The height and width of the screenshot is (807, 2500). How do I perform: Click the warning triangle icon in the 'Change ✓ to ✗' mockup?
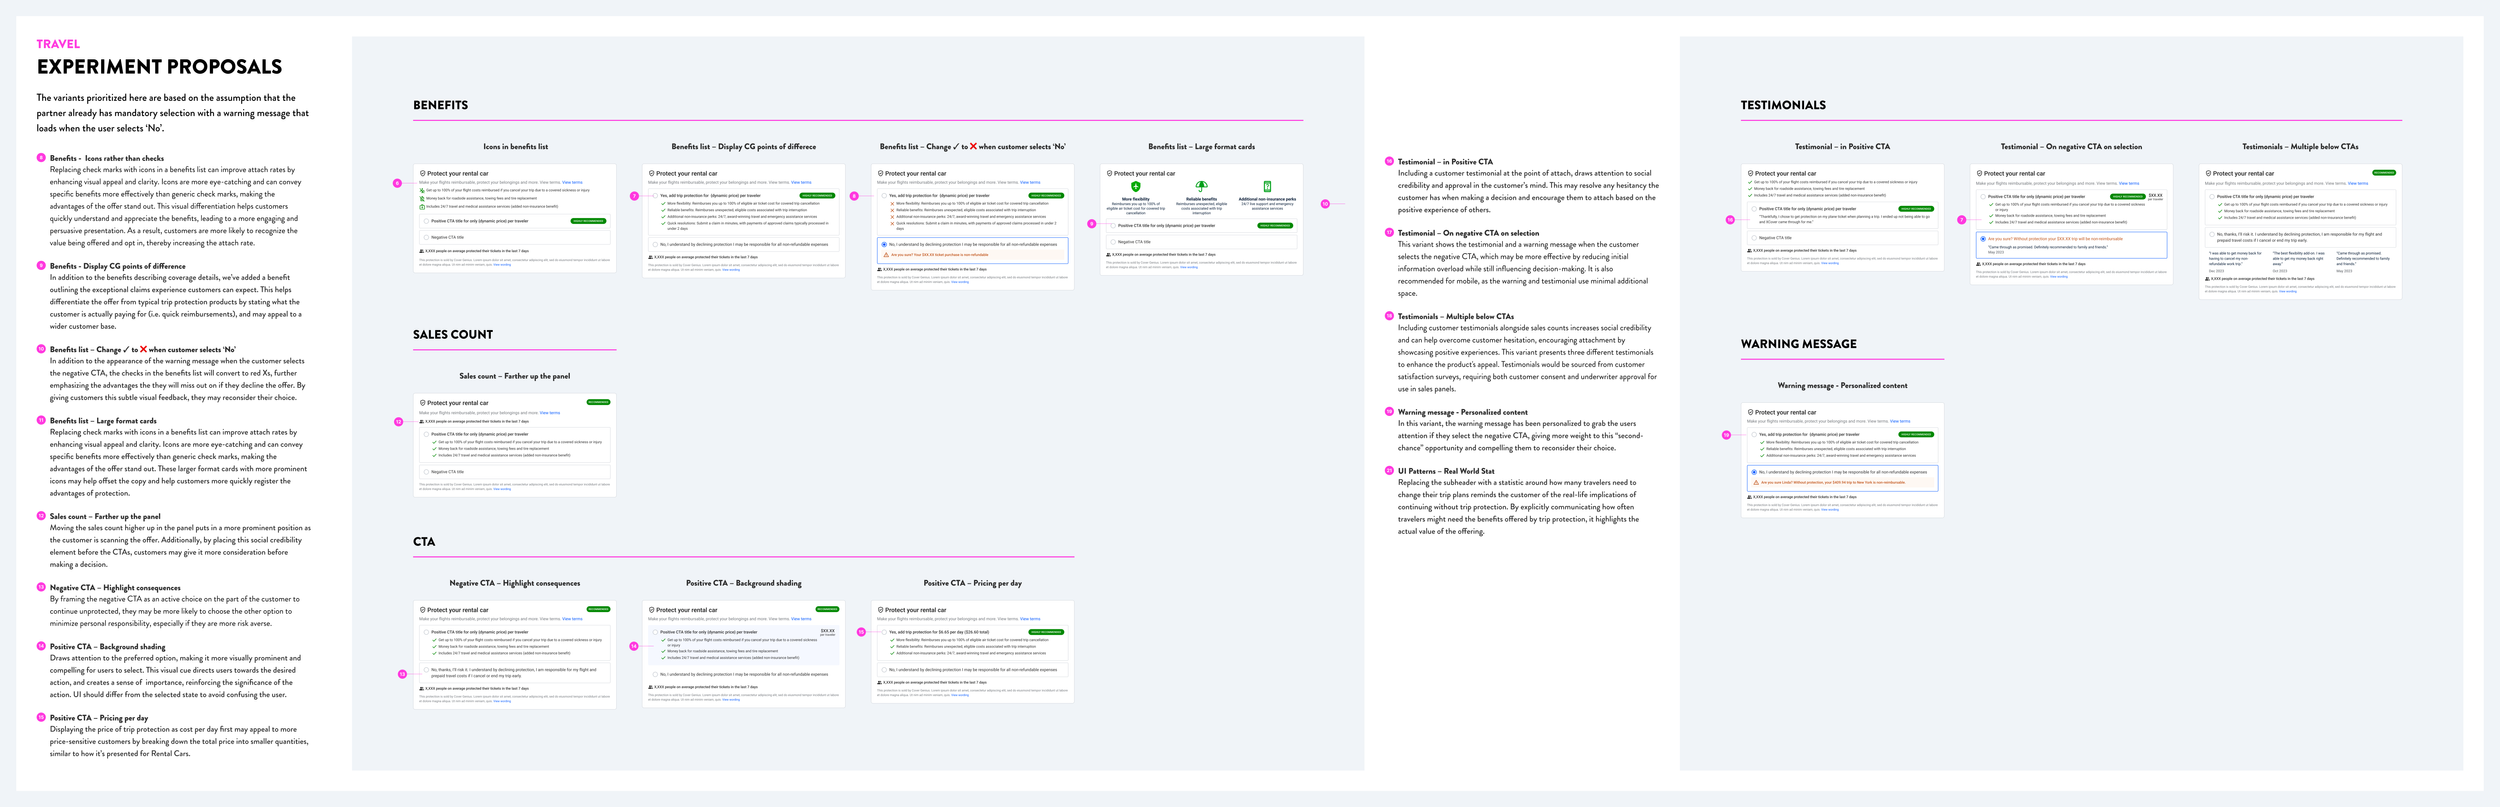click(886, 255)
